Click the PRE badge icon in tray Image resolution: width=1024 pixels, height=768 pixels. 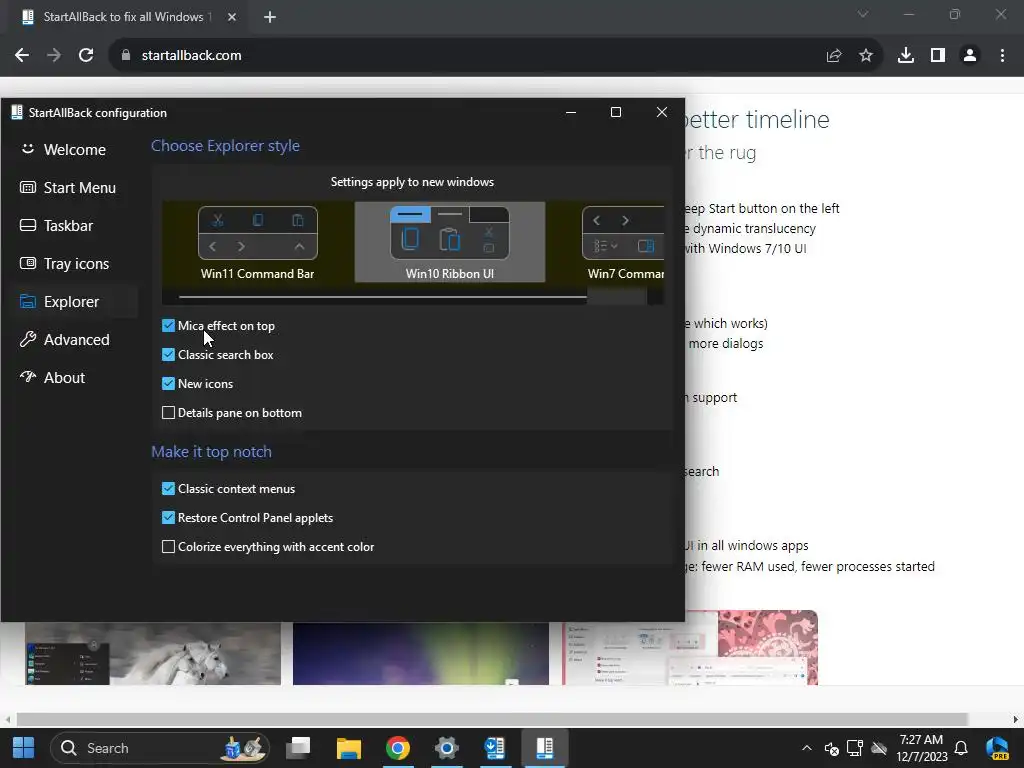click(997, 748)
